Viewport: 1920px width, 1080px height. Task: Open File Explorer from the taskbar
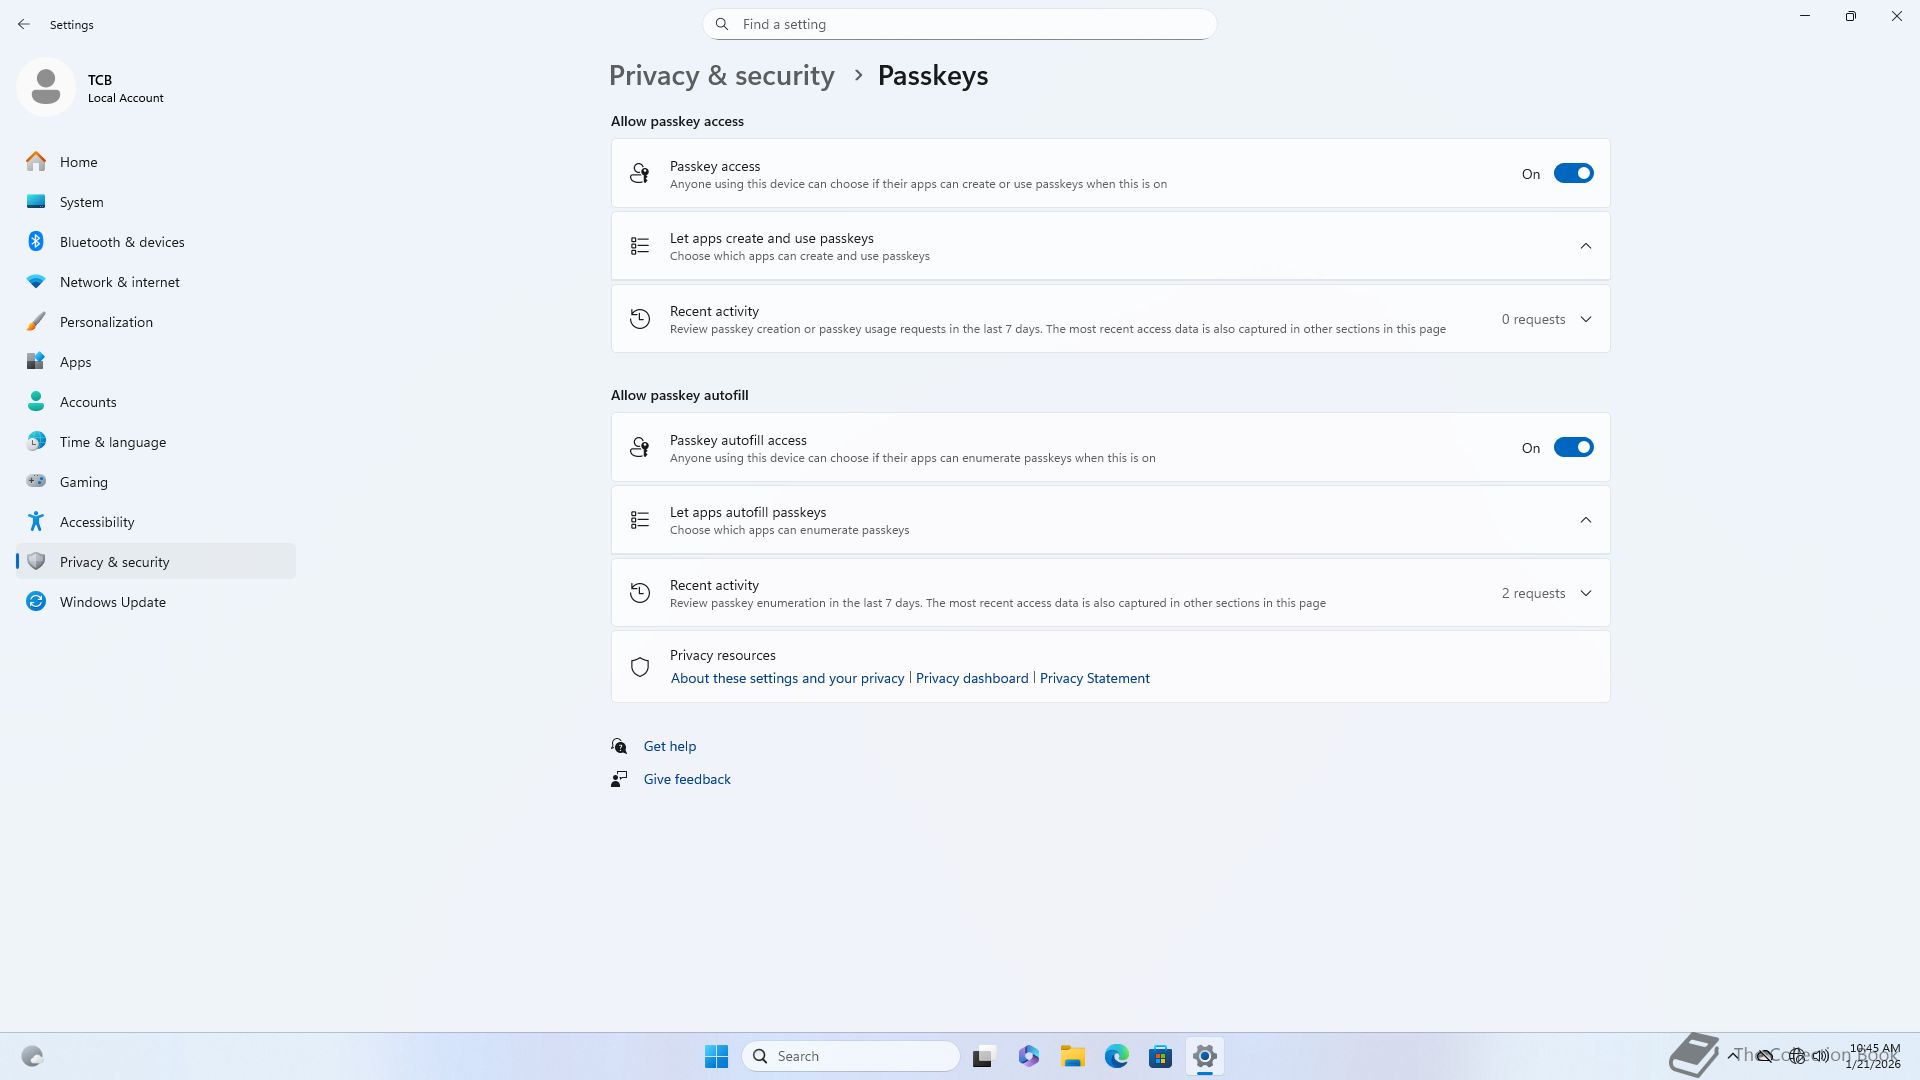coord(1072,1056)
